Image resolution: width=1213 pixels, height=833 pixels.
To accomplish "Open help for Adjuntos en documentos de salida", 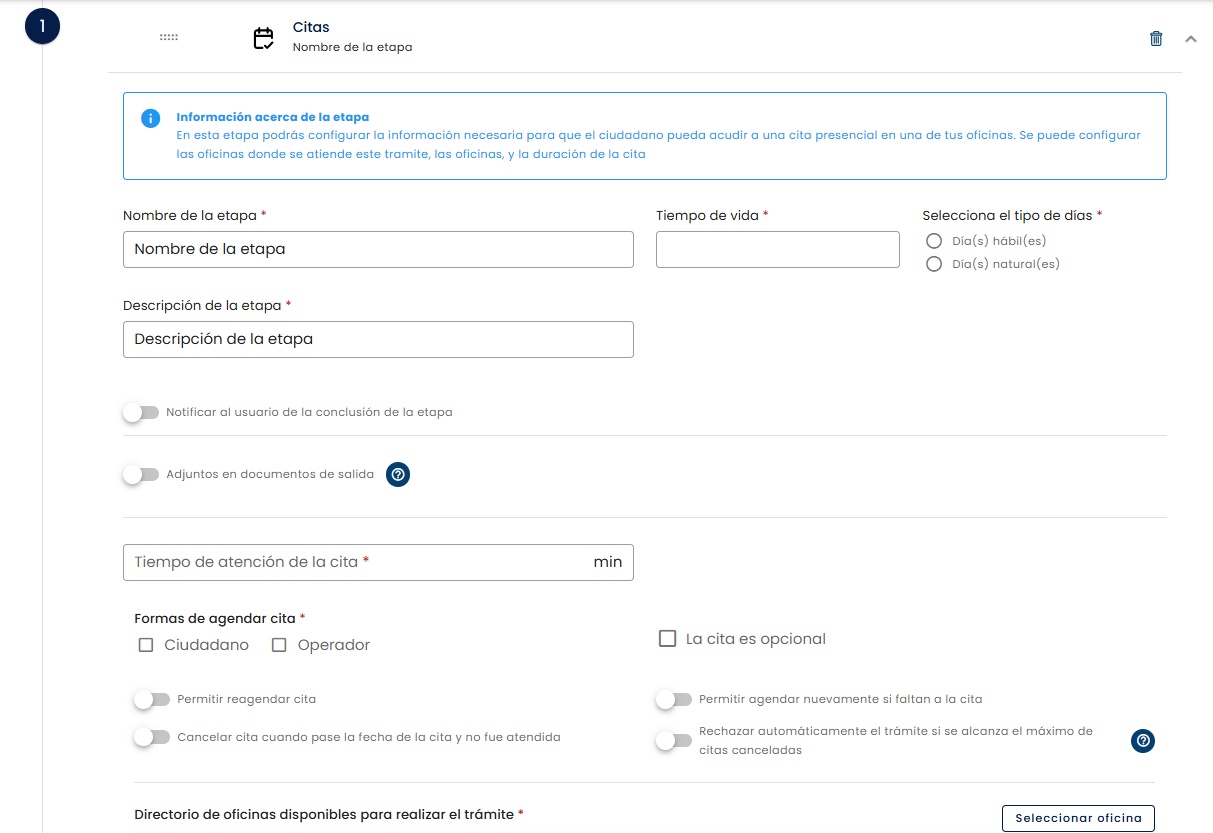I will (x=398, y=474).
